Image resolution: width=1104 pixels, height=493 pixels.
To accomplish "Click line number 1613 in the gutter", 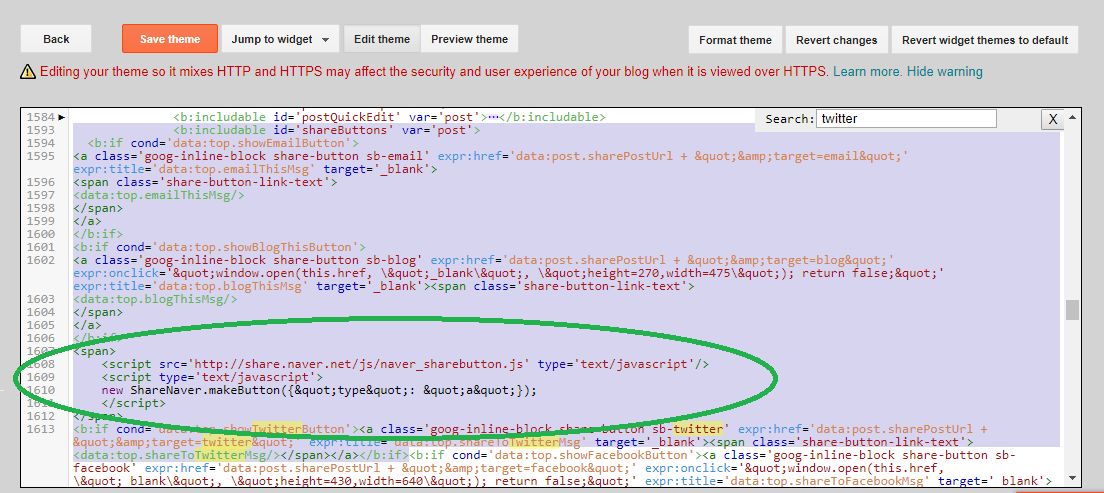I will (41, 429).
